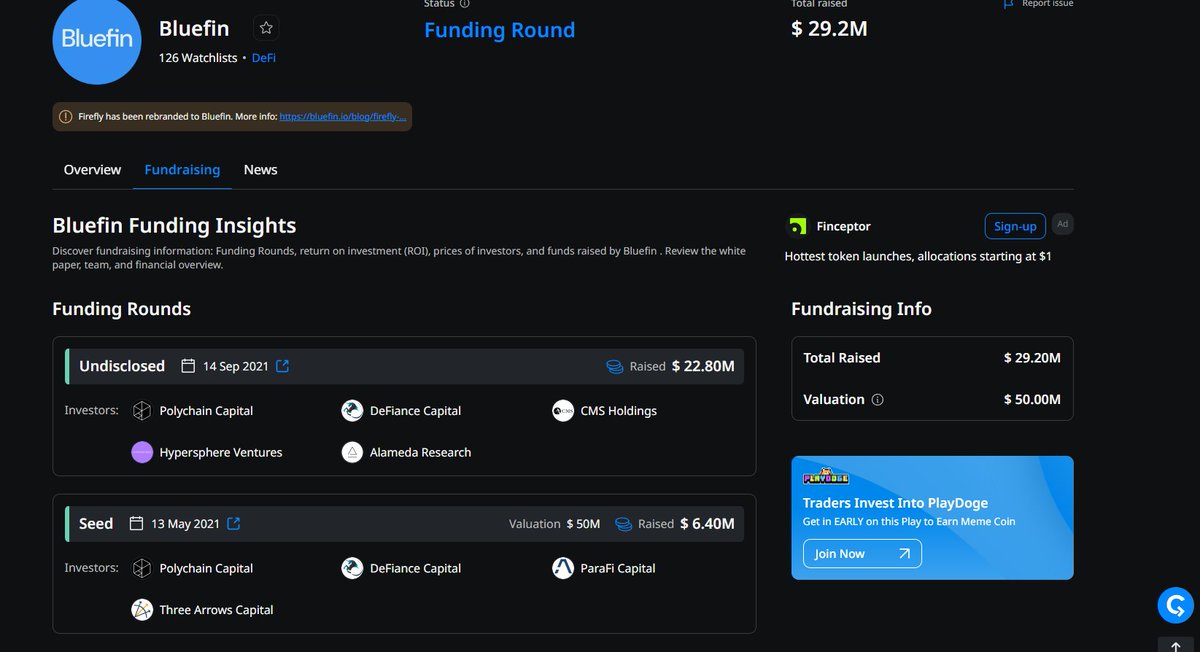Click the 'Traders Invest Into PlayDoge' headline
Image resolution: width=1200 pixels, height=652 pixels.
[895, 503]
